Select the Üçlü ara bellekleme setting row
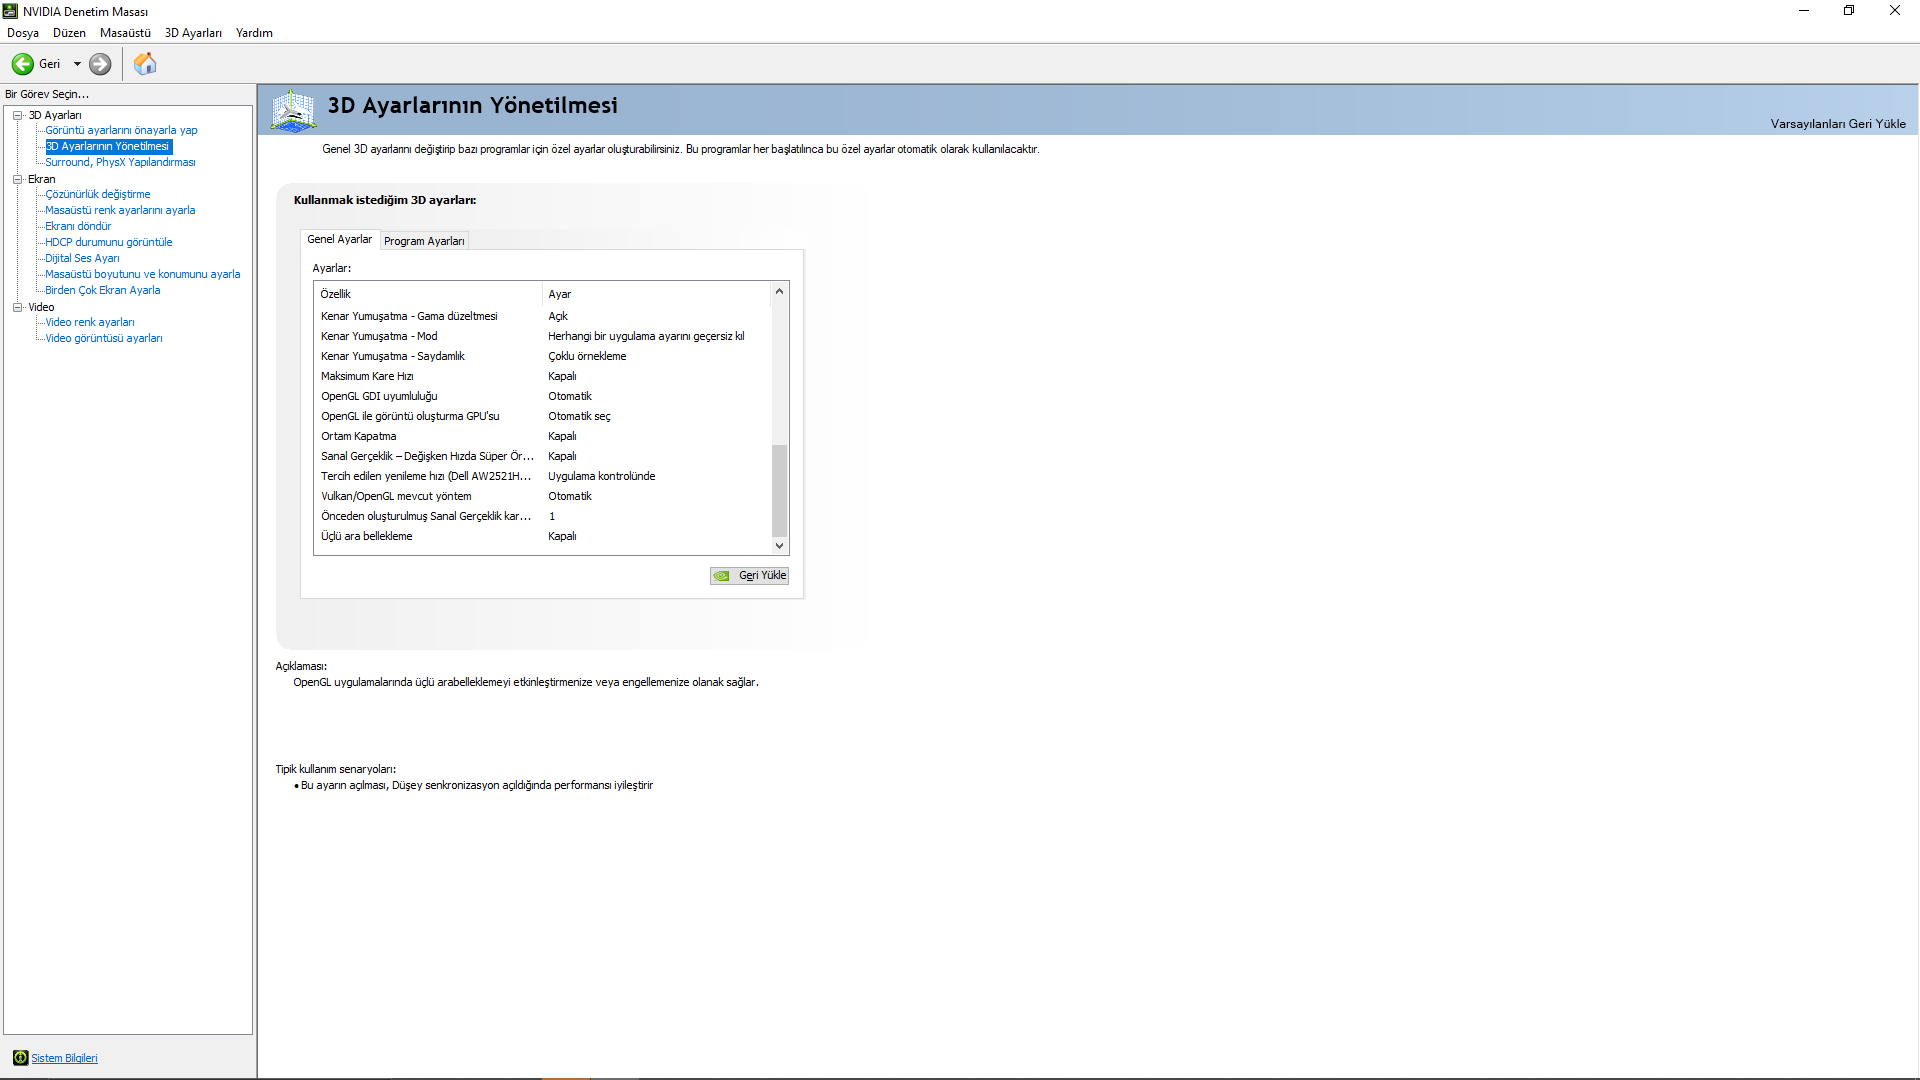 (367, 536)
